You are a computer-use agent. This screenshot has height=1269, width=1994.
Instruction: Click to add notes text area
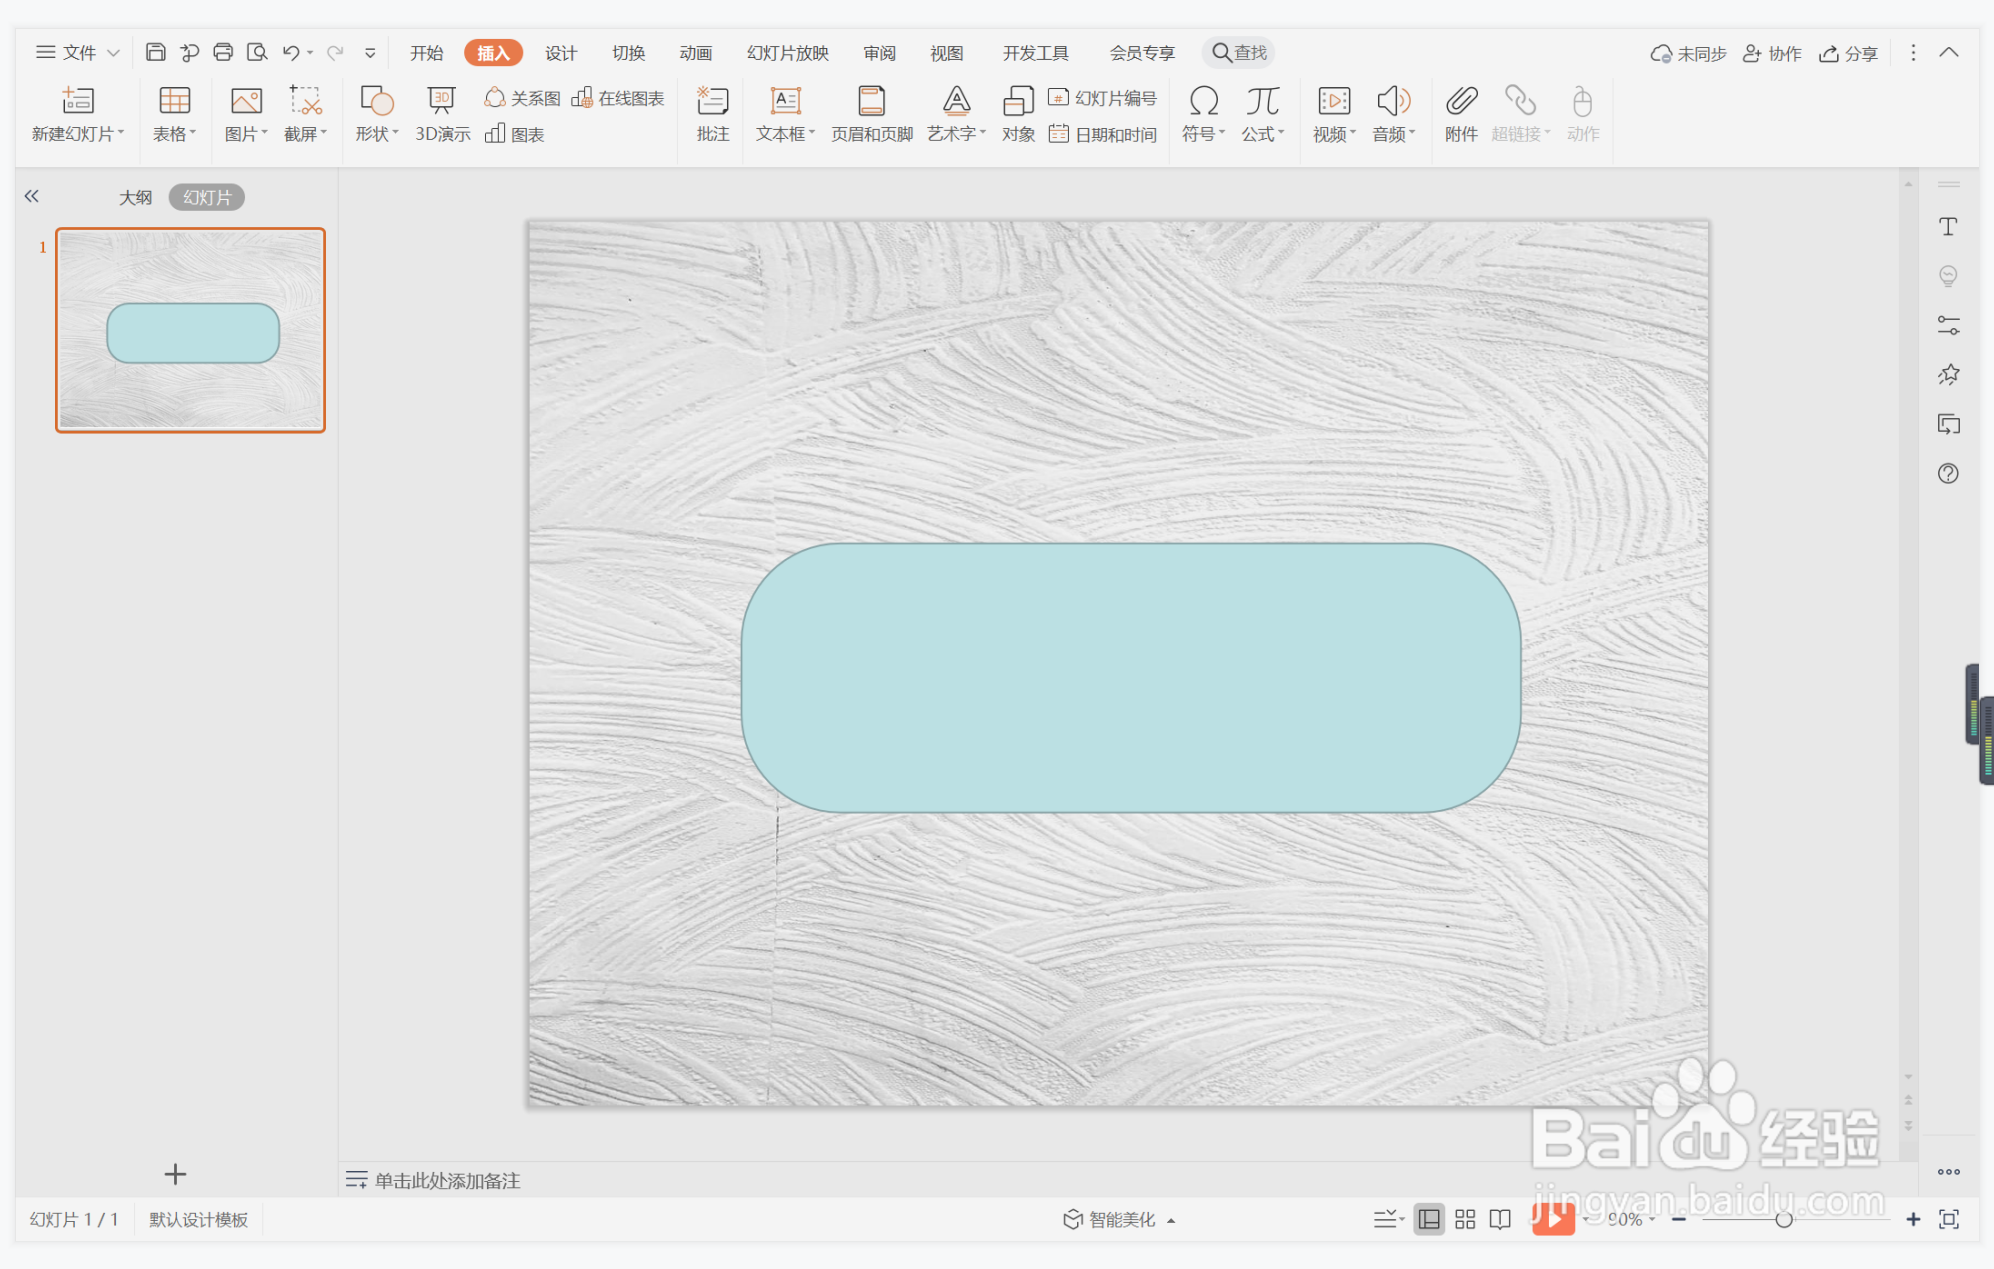447,1180
